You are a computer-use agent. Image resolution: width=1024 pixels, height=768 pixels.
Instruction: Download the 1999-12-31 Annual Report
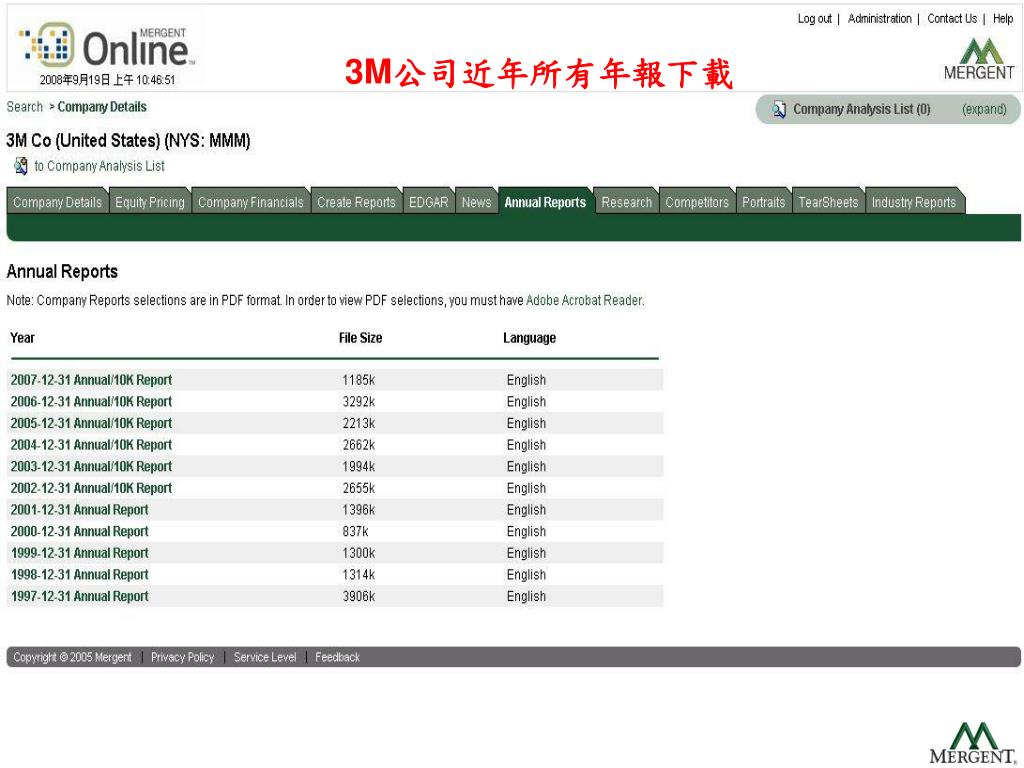tap(79, 552)
